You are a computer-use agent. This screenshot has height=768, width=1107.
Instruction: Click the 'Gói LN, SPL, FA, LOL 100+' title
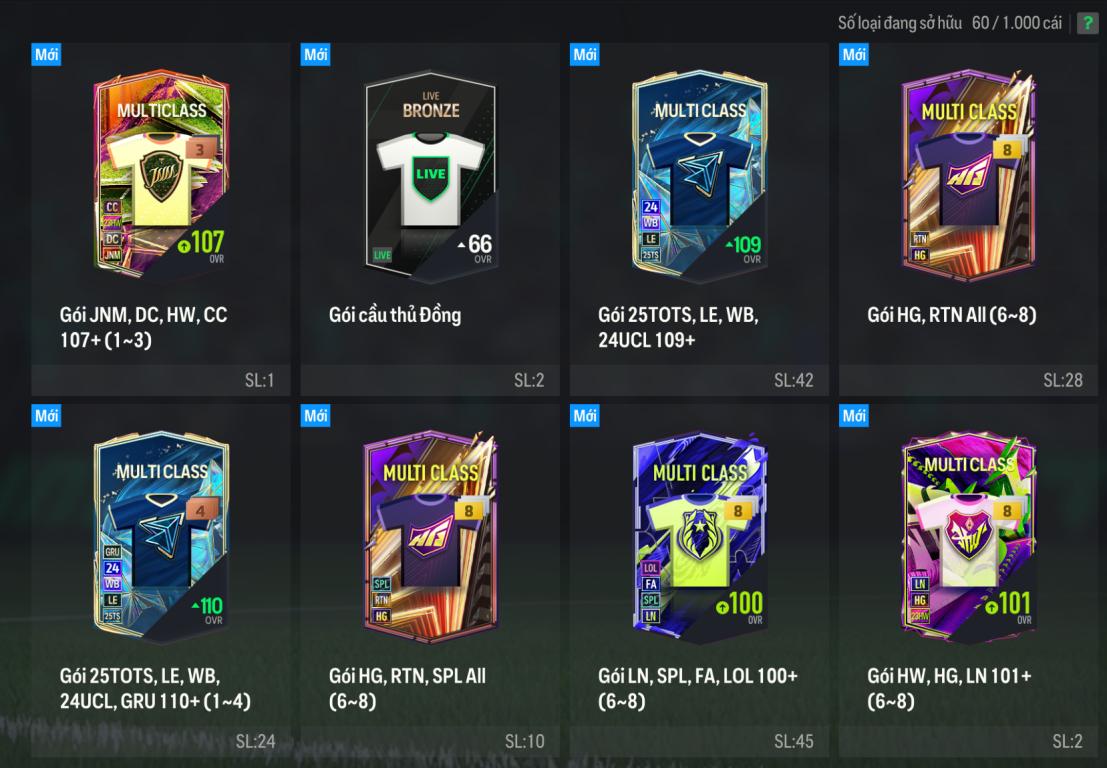698,676
